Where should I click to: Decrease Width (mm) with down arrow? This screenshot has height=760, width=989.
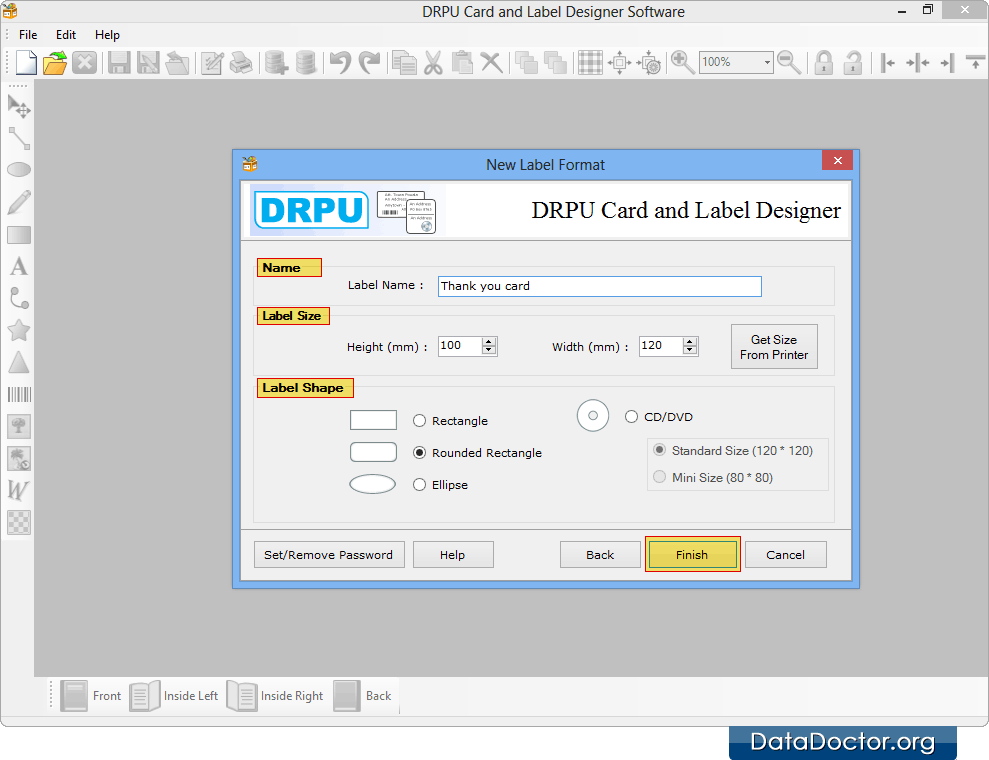[x=690, y=350]
